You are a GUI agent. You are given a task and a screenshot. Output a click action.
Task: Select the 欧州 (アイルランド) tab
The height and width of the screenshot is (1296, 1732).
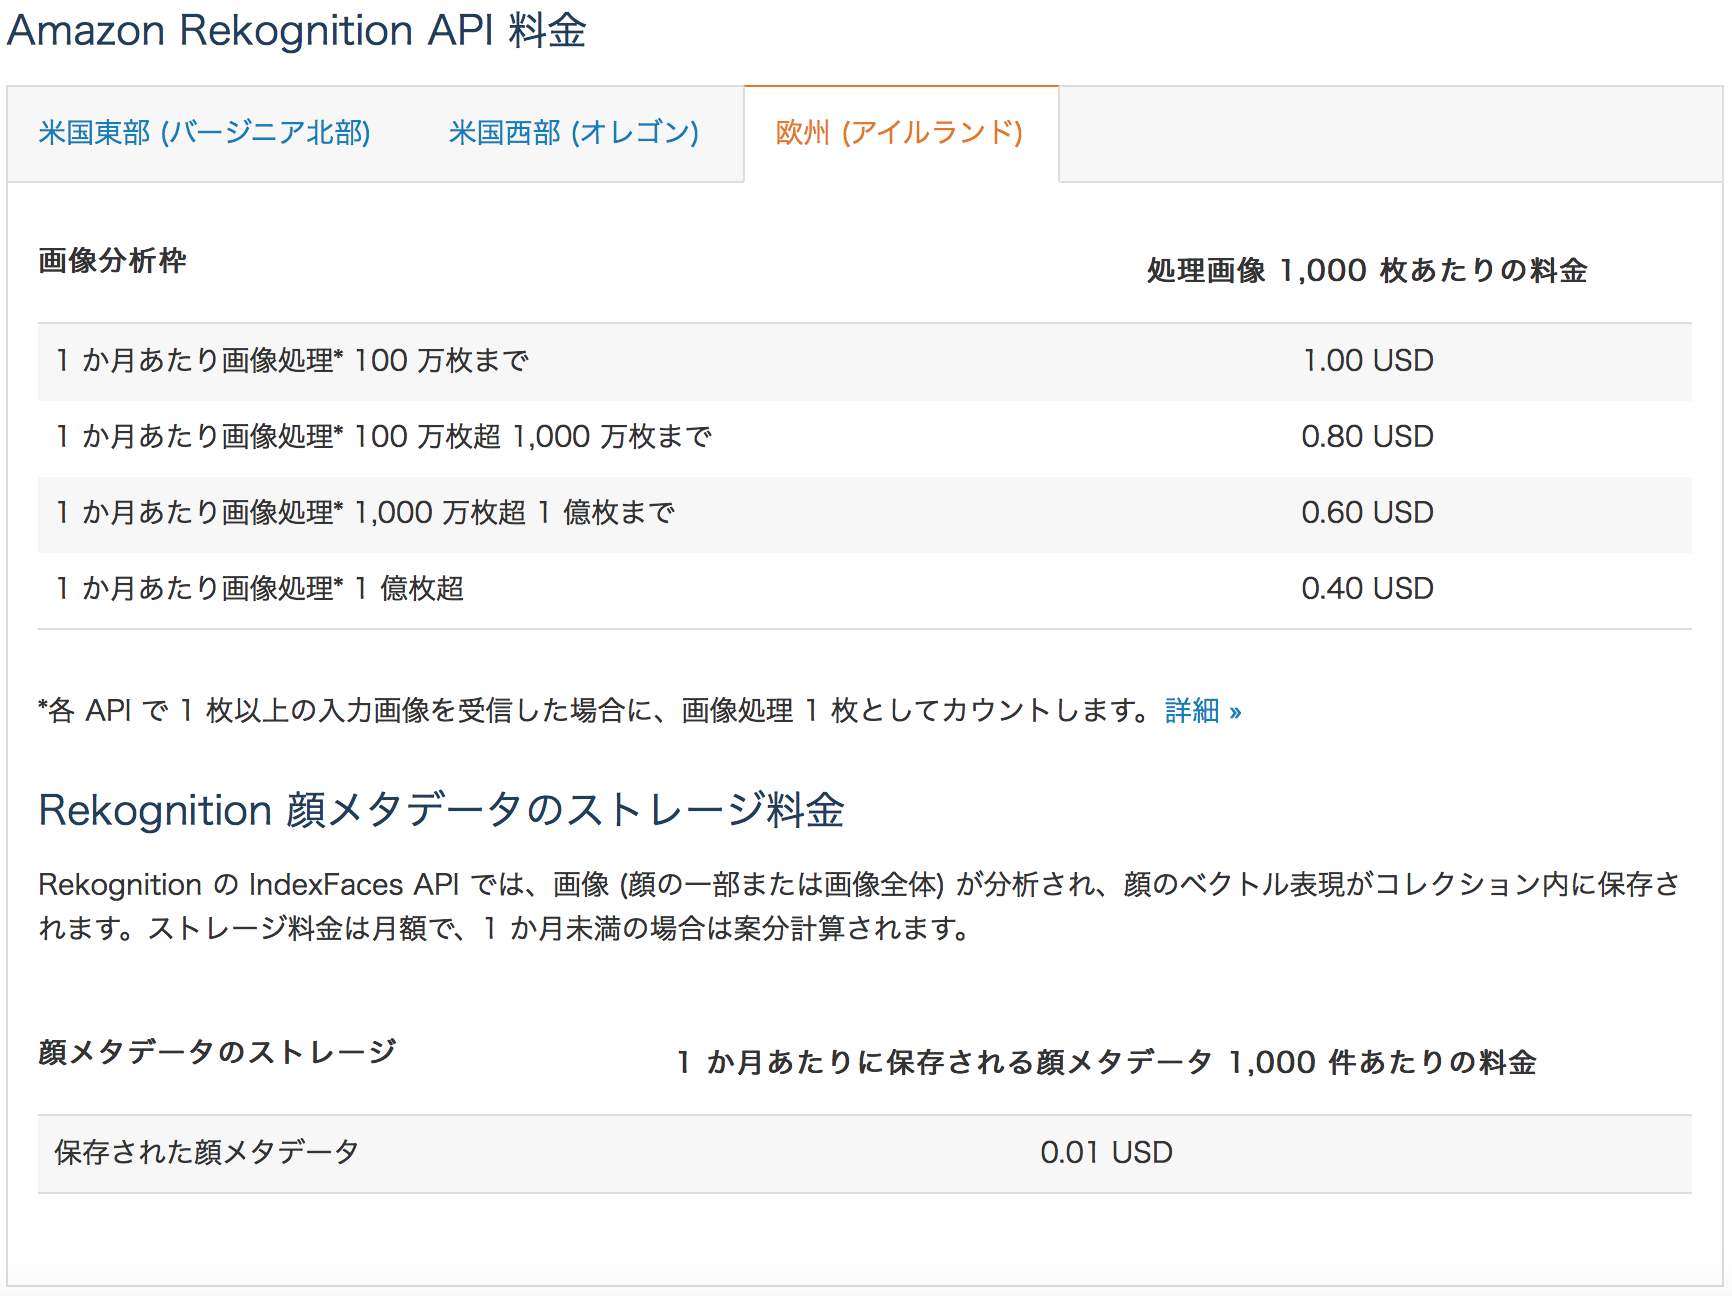click(900, 132)
